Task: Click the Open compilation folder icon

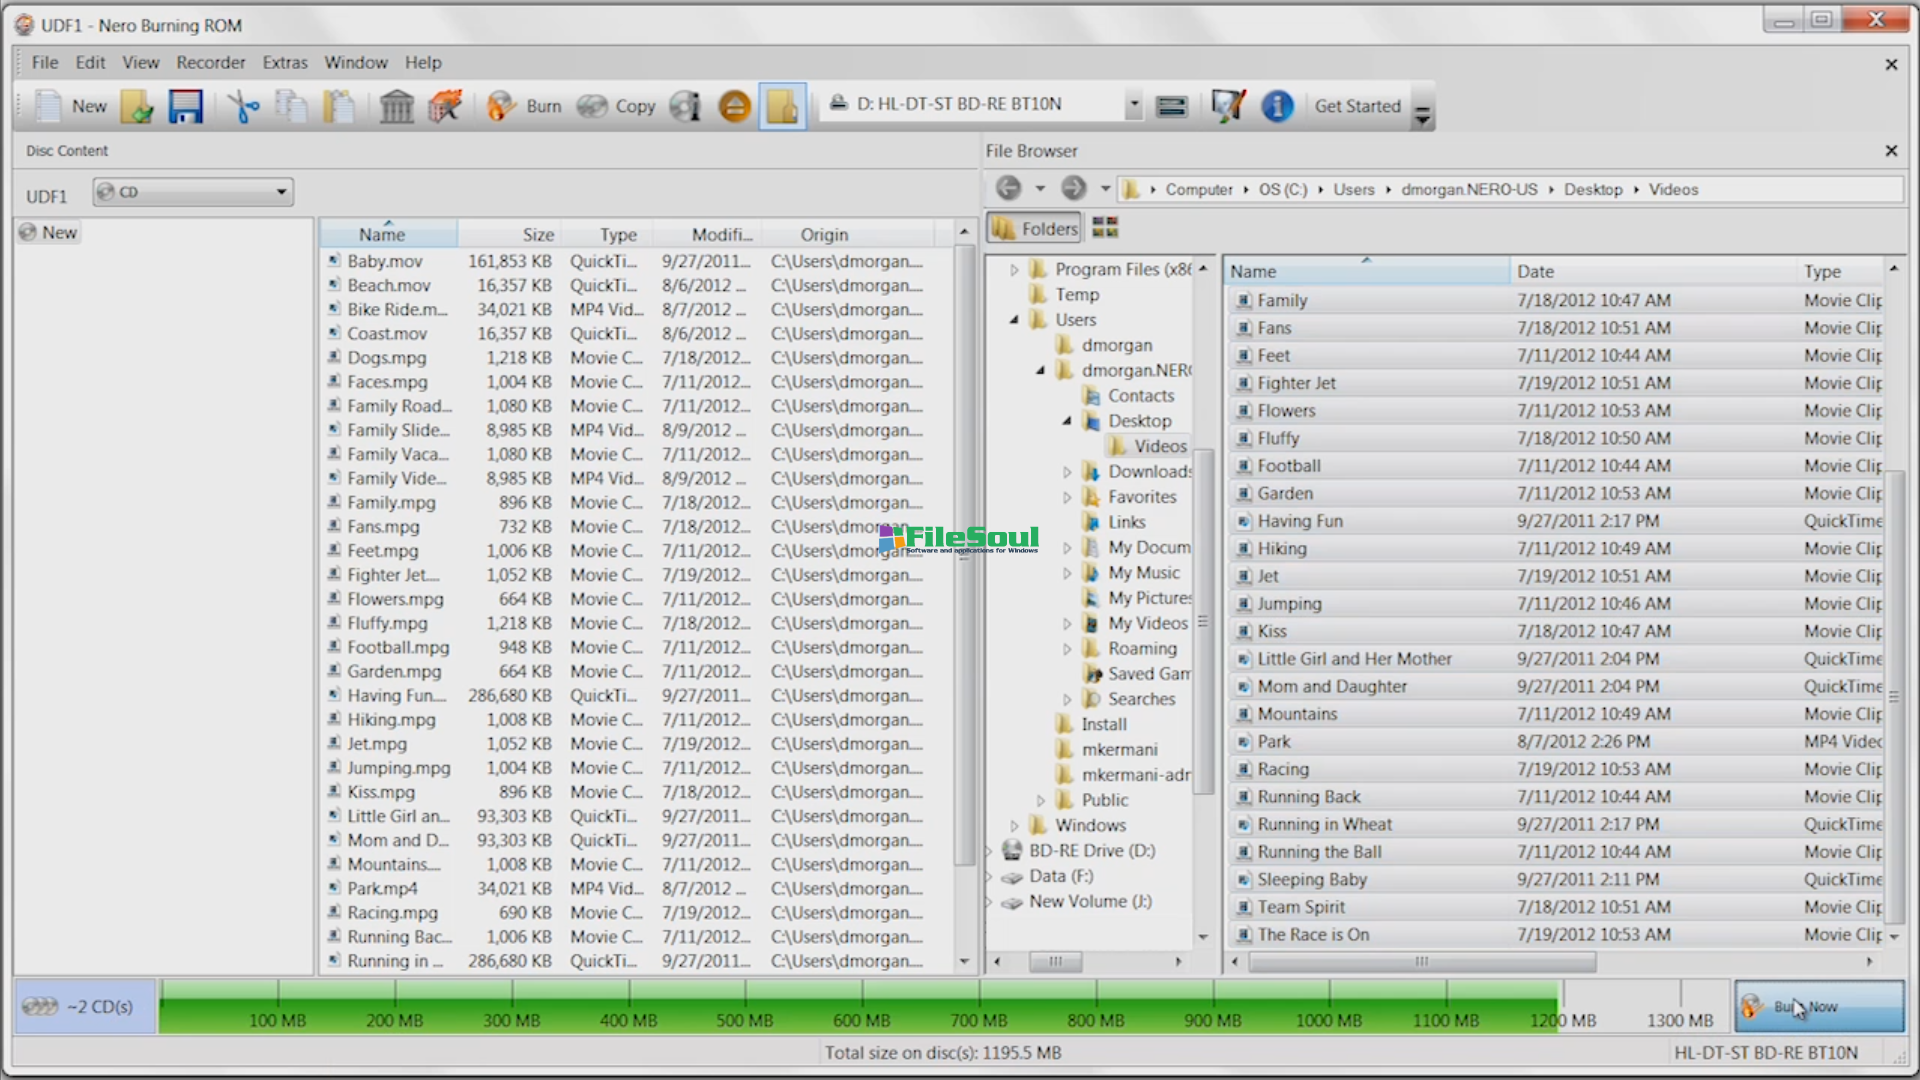Action: pos(137,106)
